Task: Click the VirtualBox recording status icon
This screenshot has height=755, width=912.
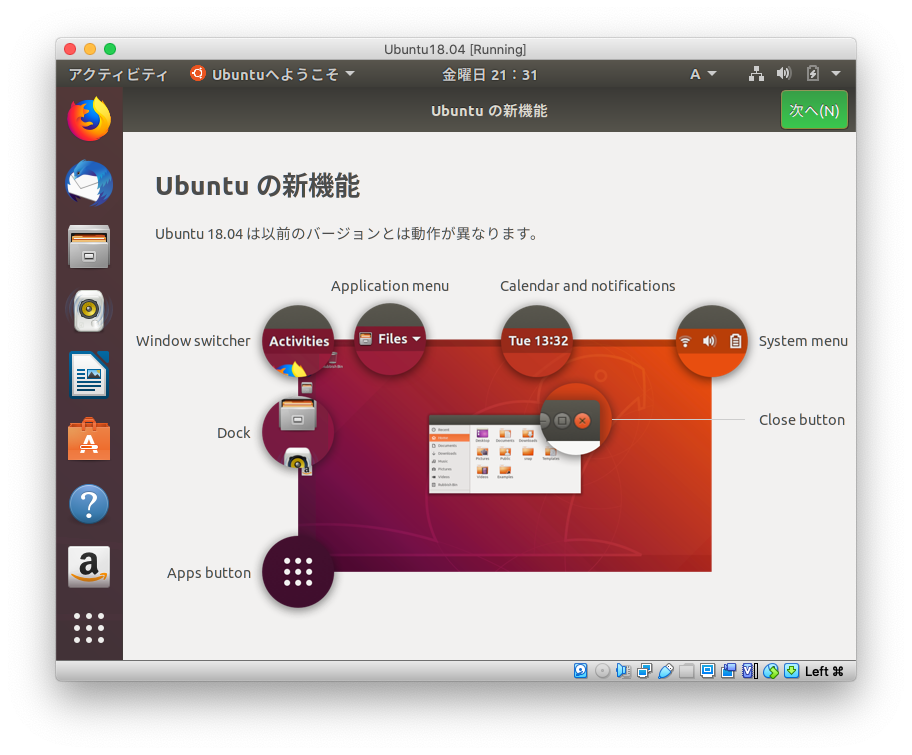Action: 728,671
